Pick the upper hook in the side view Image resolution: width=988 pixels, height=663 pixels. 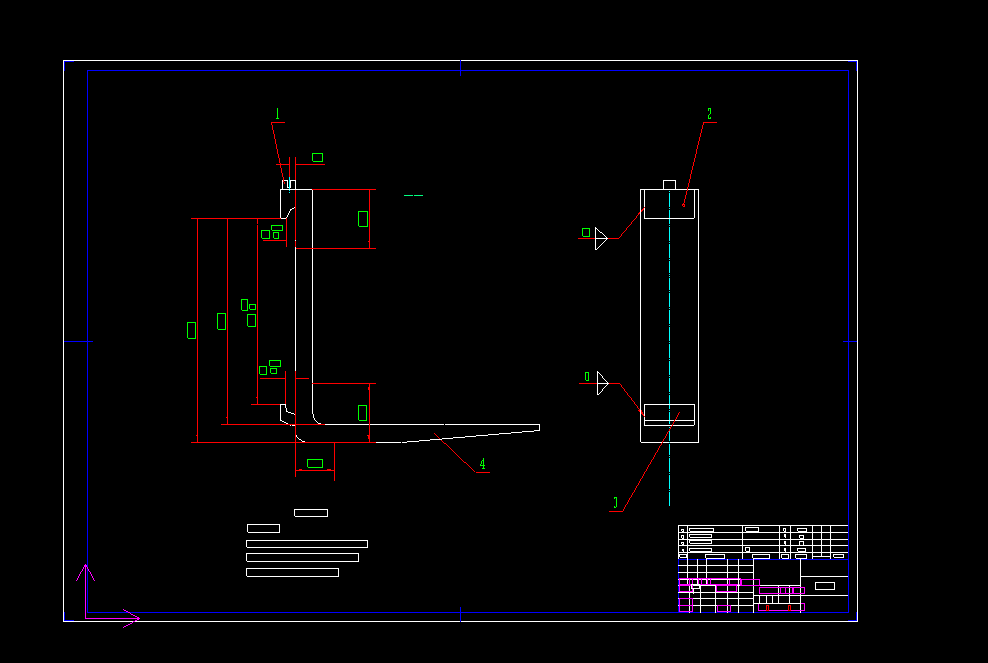(287, 204)
